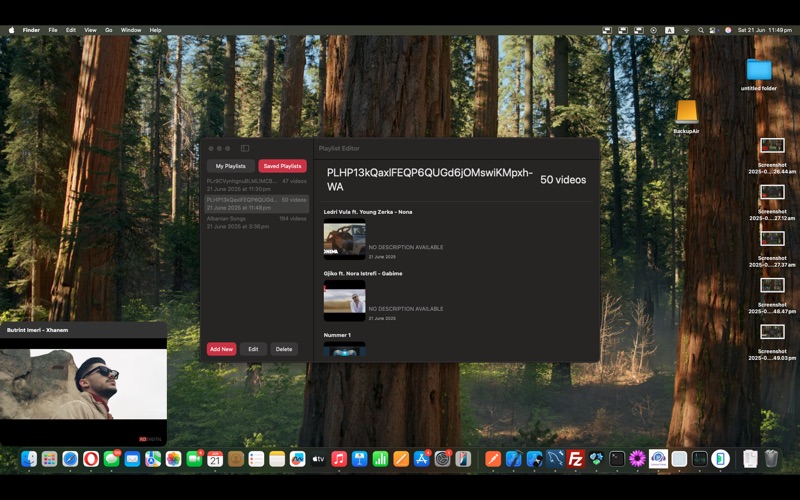Open FaceTime from the dock
The width and height of the screenshot is (800, 500).
click(x=194, y=459)
